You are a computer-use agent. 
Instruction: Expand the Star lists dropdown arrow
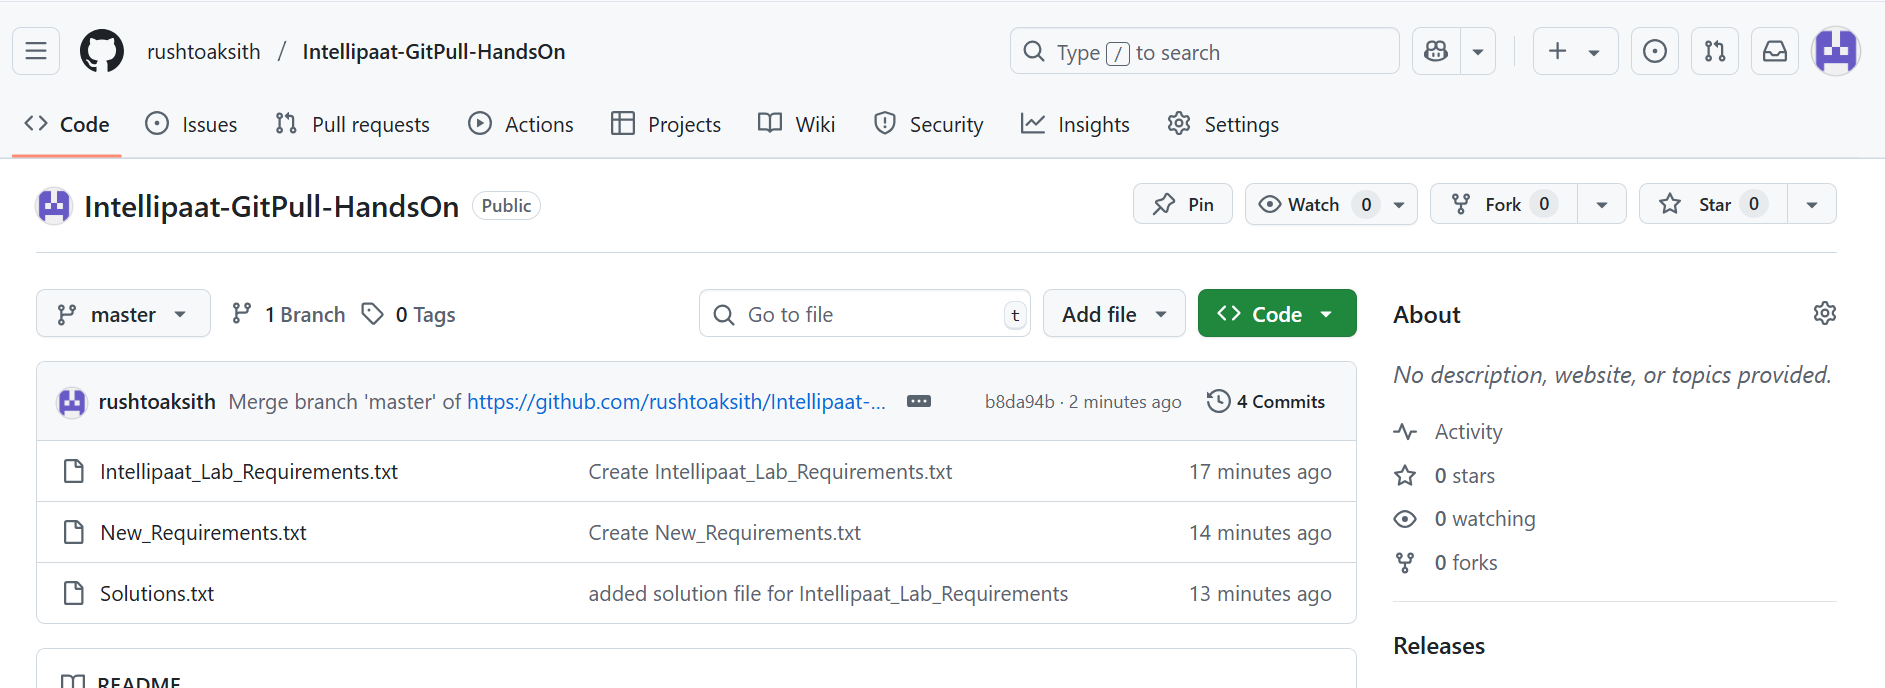[1812, 204]
